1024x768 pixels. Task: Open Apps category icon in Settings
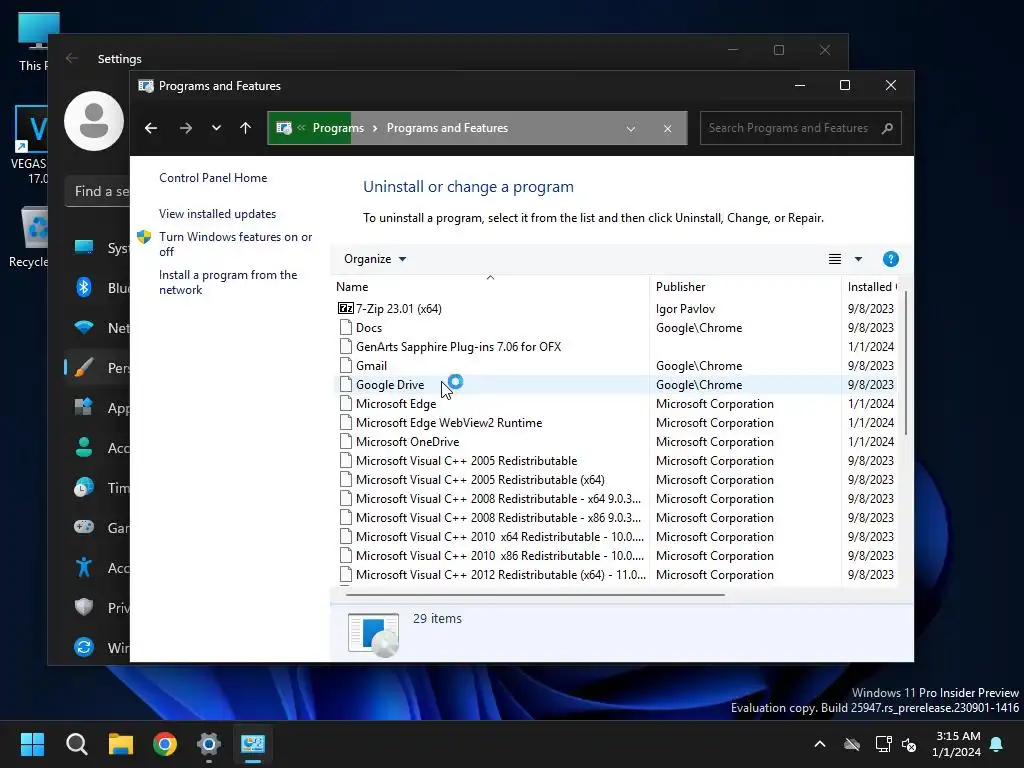point(84,408)
